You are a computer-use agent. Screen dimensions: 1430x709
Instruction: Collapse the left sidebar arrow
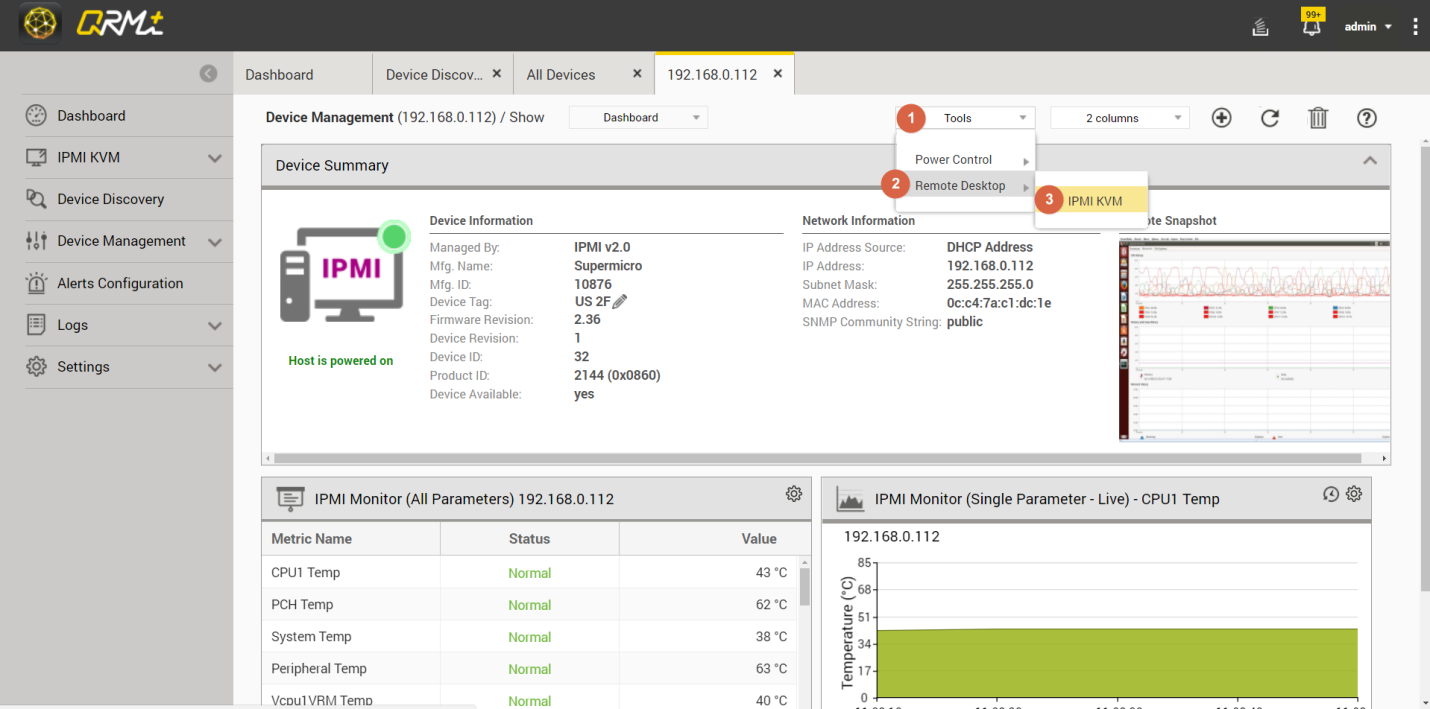coord(208,73)
